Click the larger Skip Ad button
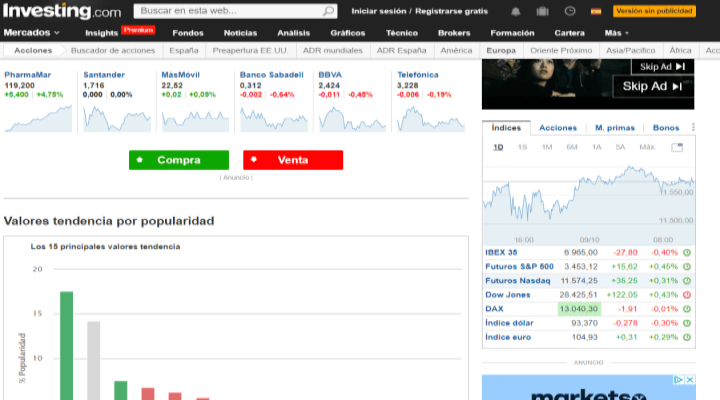Screen dimensions: 720x400 tap(653, 86)
